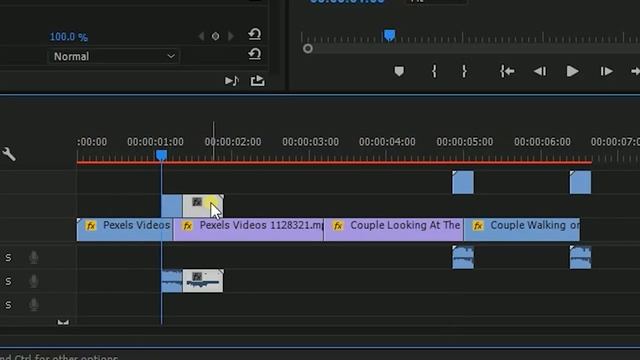Open the Normal blend mode dropdown
640x360 pixels.
[114, 56]
